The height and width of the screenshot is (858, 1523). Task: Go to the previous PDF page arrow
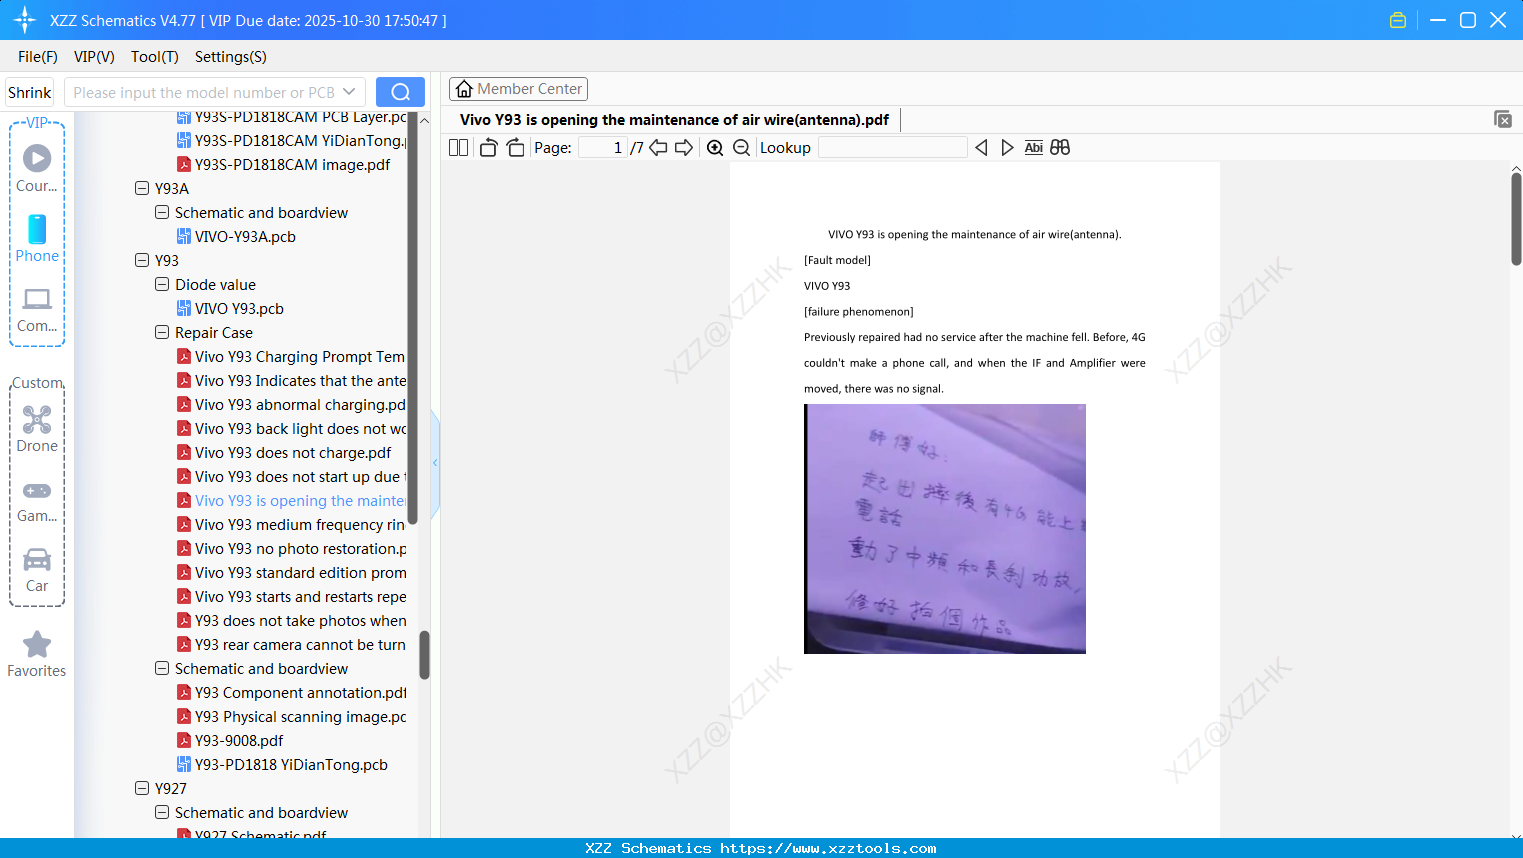(x=658, y=148)
